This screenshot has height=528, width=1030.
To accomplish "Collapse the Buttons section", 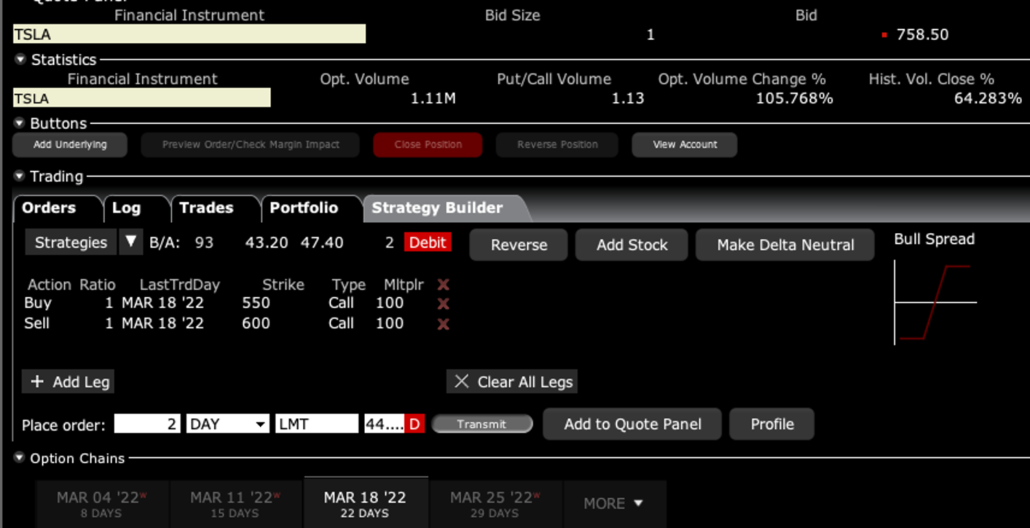I will click(x=21, y=124).
